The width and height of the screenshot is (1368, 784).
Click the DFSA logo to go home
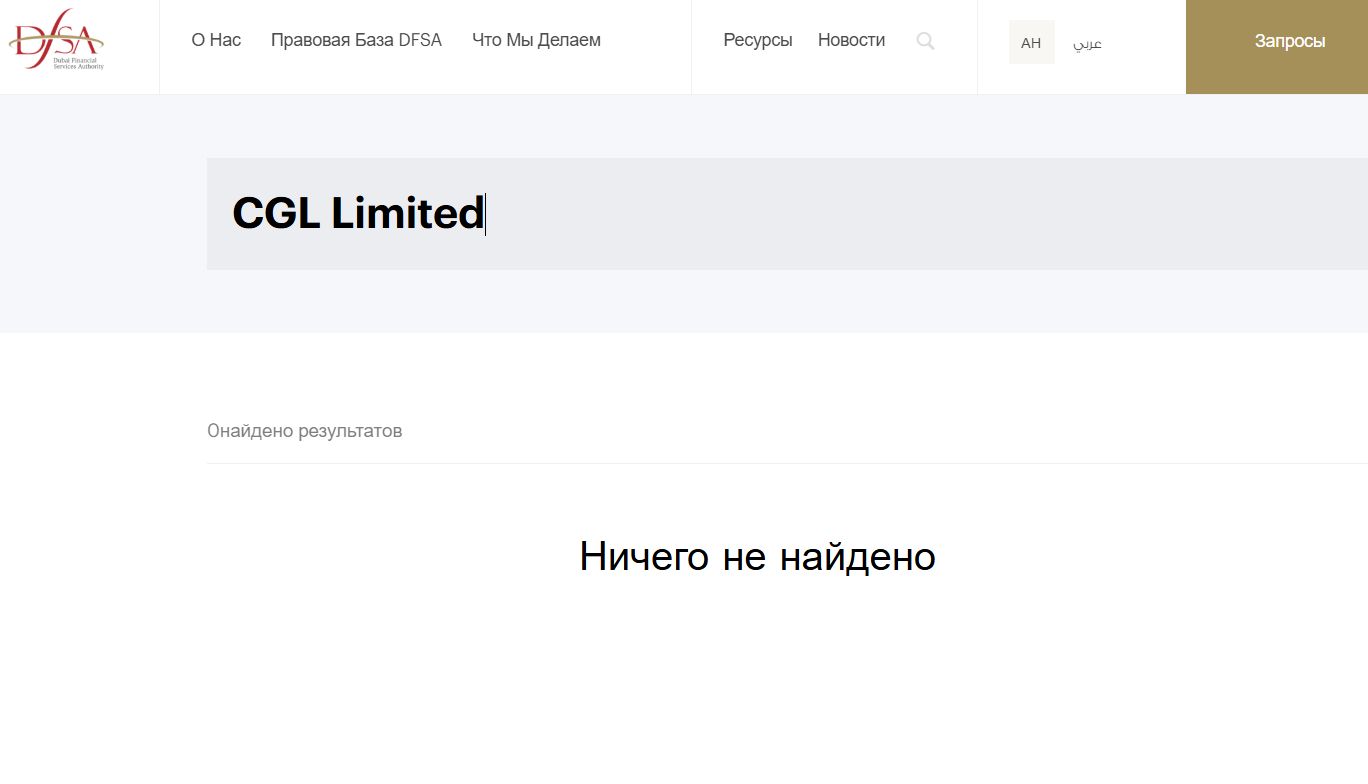(56, 38)
